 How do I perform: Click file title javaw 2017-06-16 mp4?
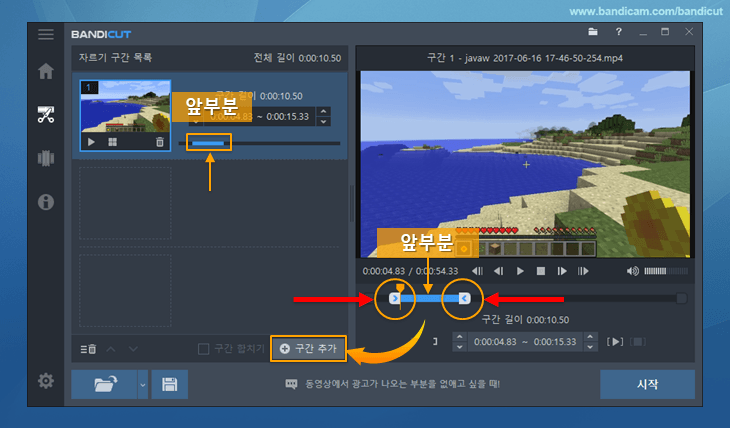pos(525,58)
